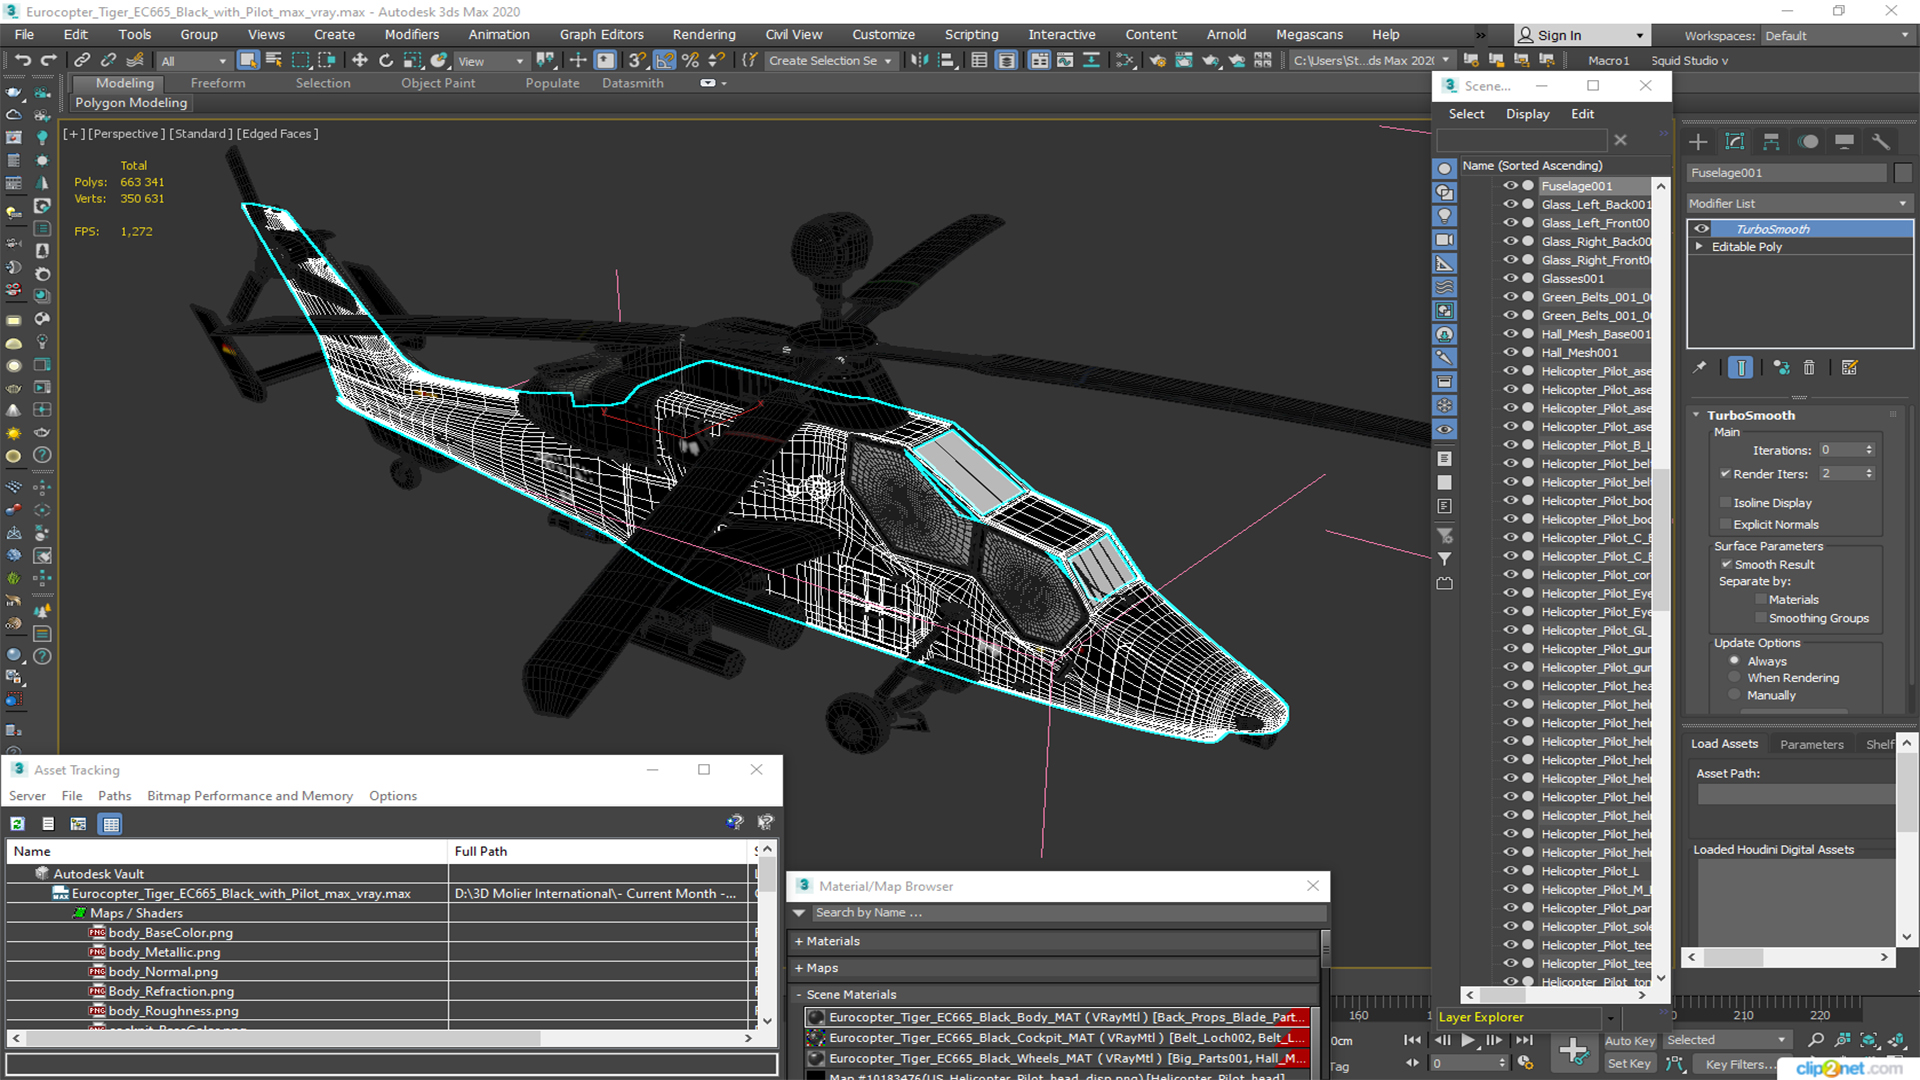Image resolution: width=1920 pixels, height=1080 pixels.
Task: Open the Hierarchy tab in command panel
Action: 1771,141
